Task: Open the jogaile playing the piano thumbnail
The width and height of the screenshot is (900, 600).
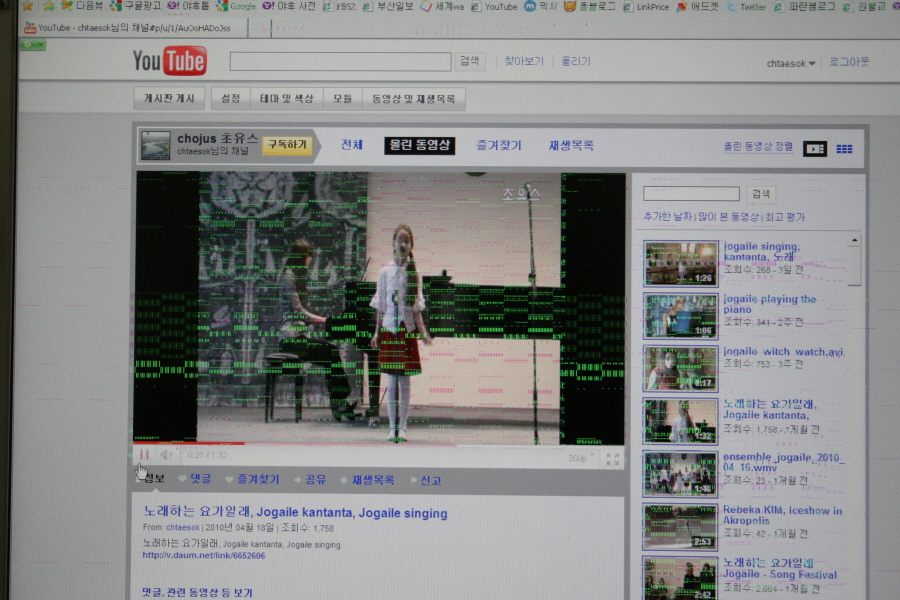Action: tap(681, 316)
